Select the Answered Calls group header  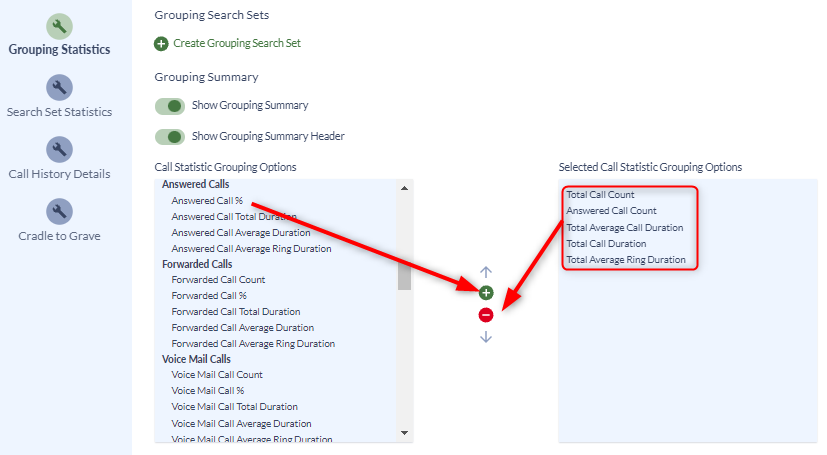(196, 184)
